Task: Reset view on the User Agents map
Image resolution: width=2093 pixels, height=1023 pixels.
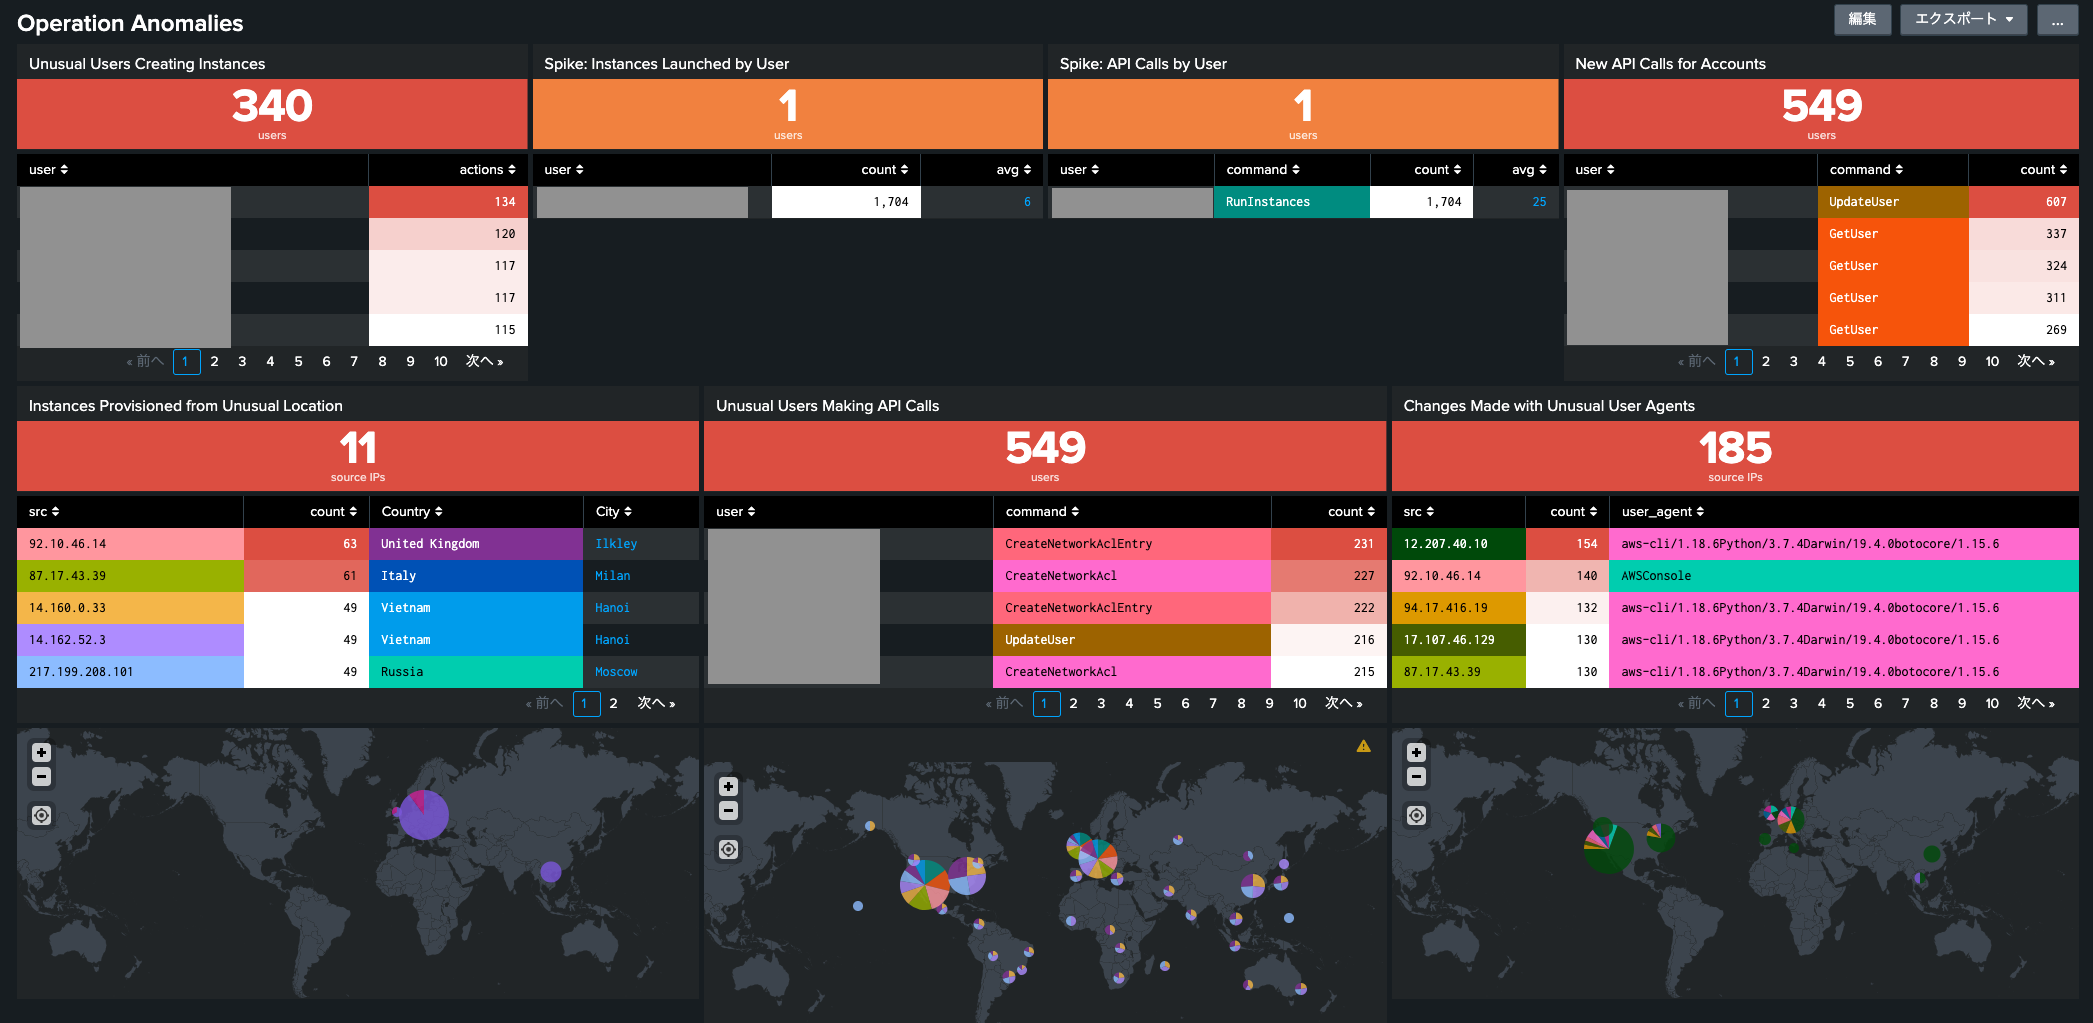Action: coord(1416,816)
